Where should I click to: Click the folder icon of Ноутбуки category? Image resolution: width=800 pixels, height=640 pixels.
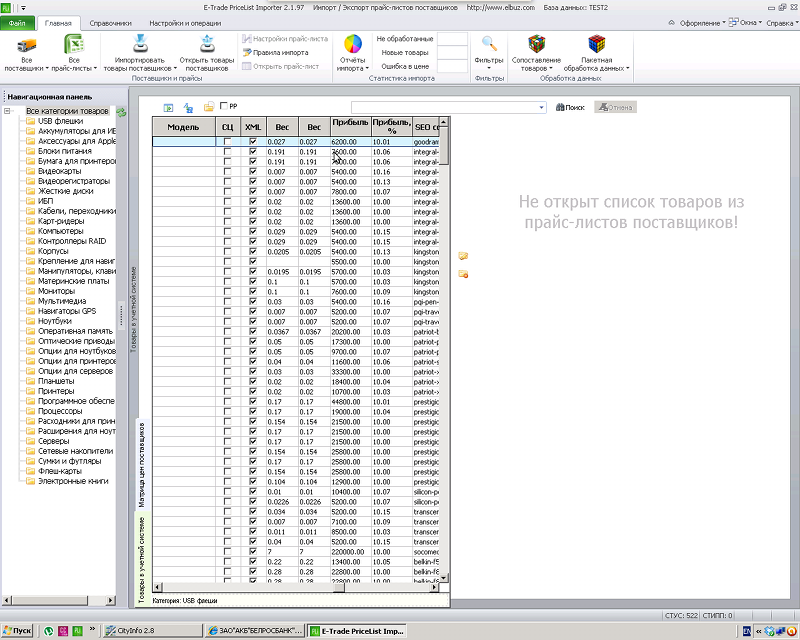(x=31, y=321)
